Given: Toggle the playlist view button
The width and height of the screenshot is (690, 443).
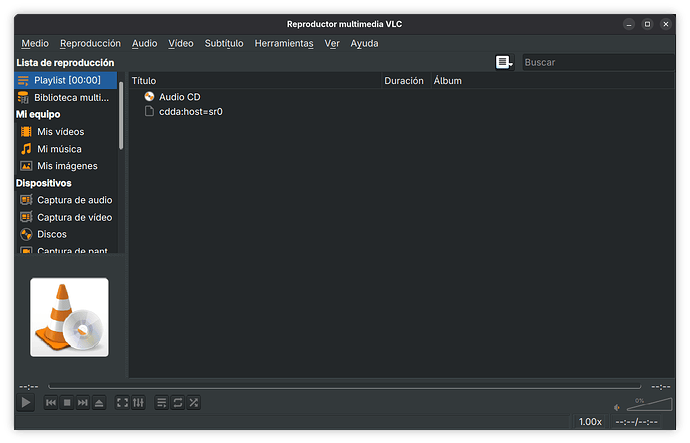Looking at the screenshot, I should tap(161, 403).
